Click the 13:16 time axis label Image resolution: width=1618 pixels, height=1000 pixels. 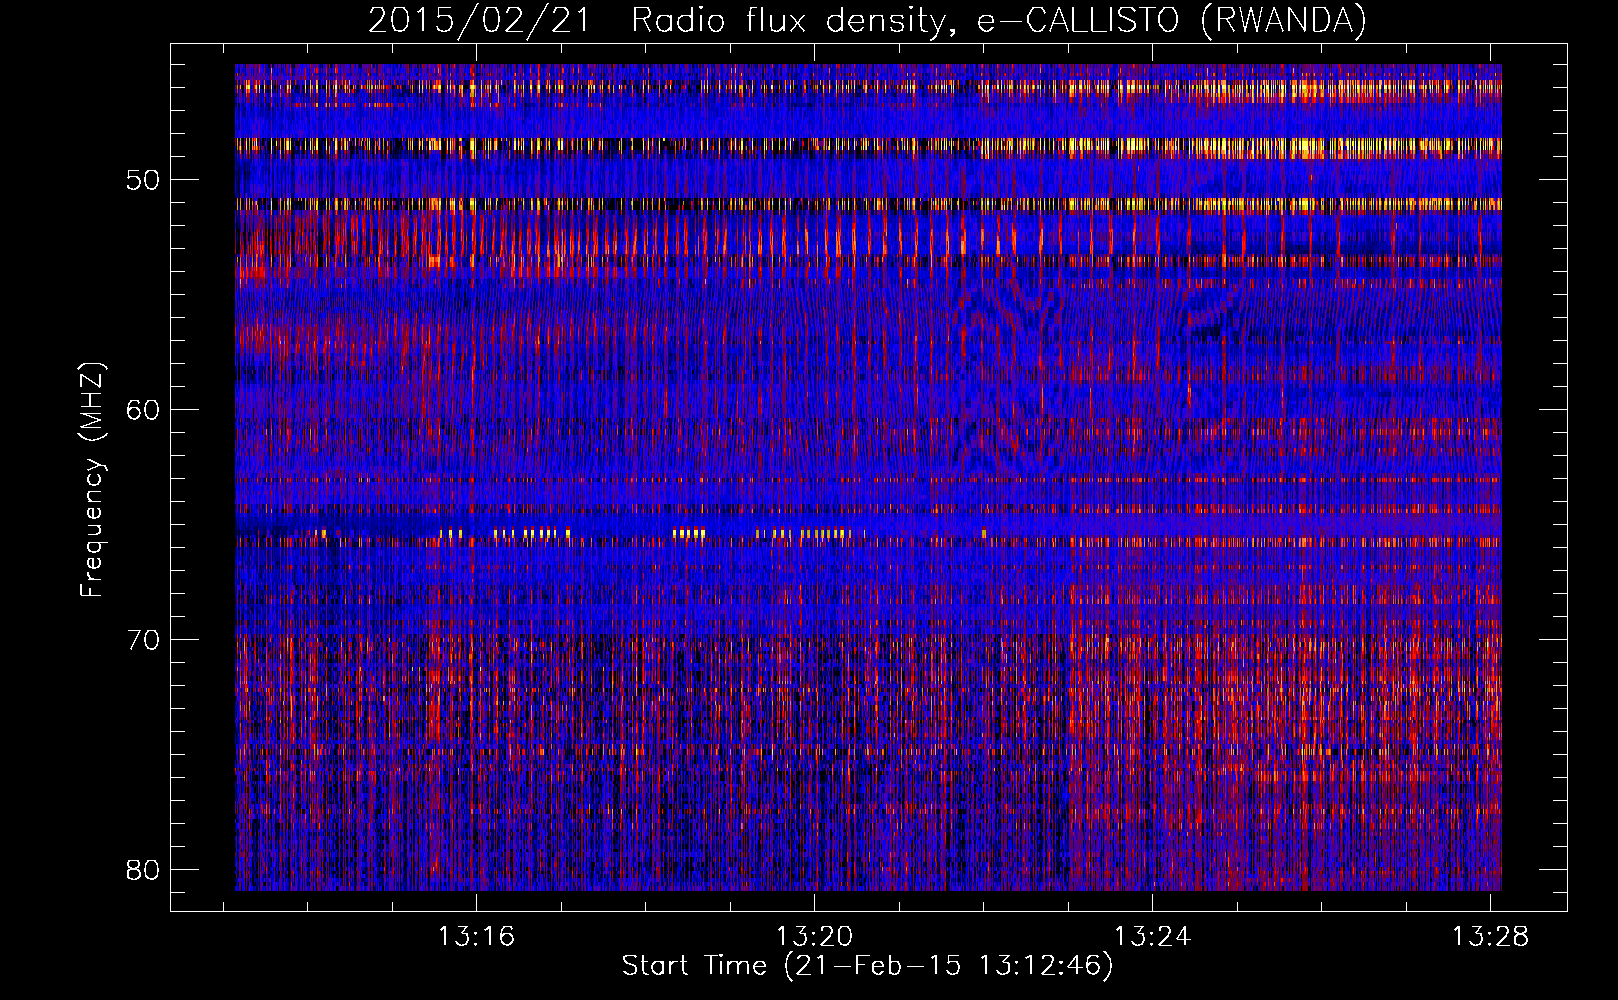[476, 937]
